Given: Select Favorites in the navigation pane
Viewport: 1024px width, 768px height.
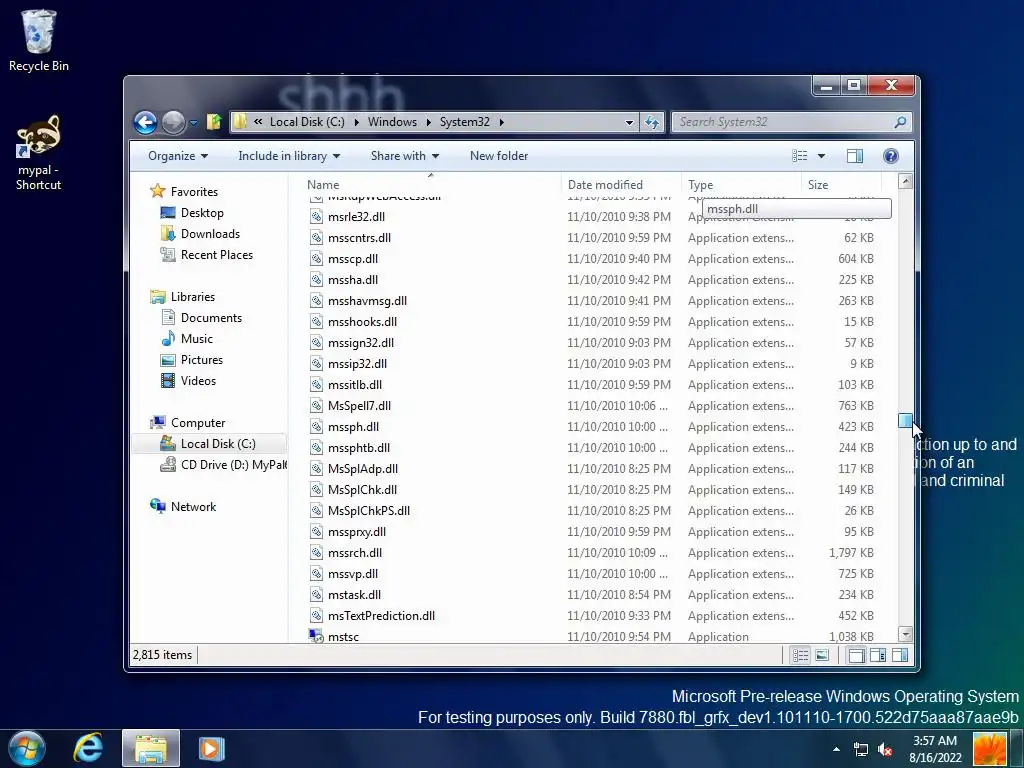Looking at the screenshot, I should point(184,191).
